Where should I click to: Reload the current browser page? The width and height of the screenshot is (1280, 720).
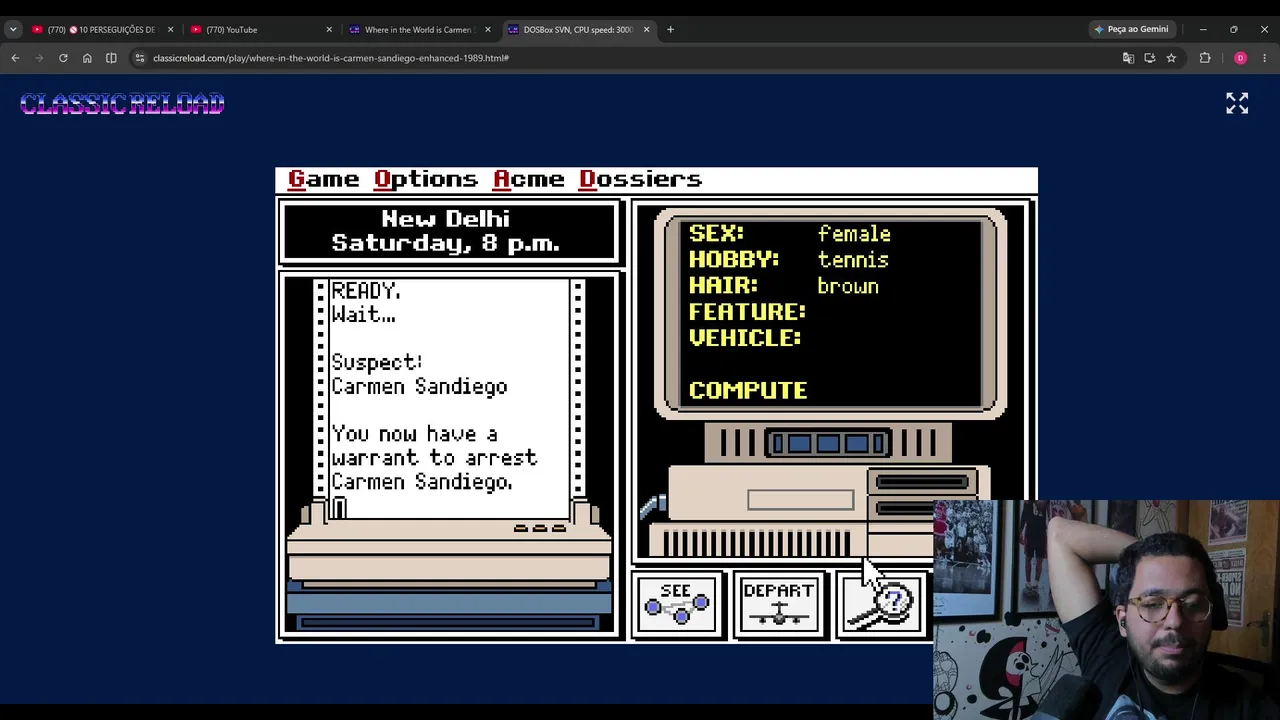tap(63, 58)
